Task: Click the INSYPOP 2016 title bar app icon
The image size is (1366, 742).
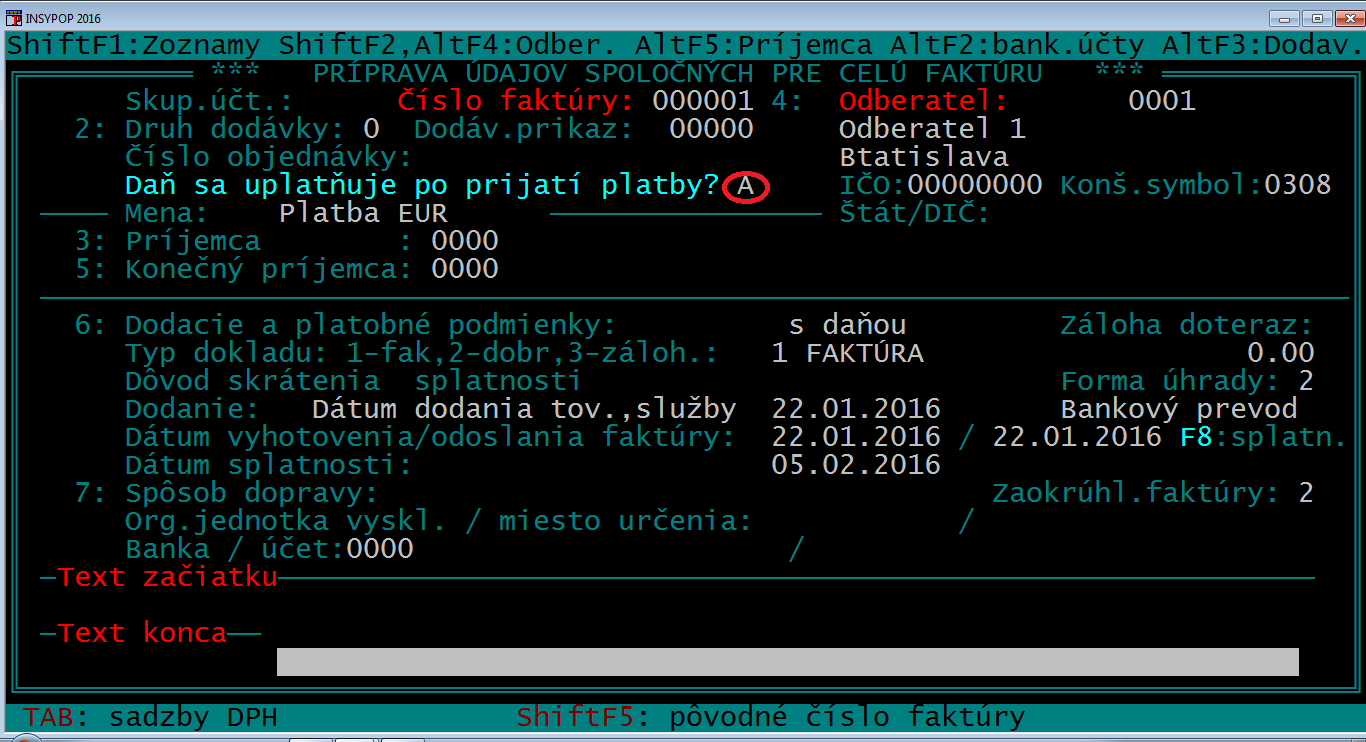Action: (14, 17)
